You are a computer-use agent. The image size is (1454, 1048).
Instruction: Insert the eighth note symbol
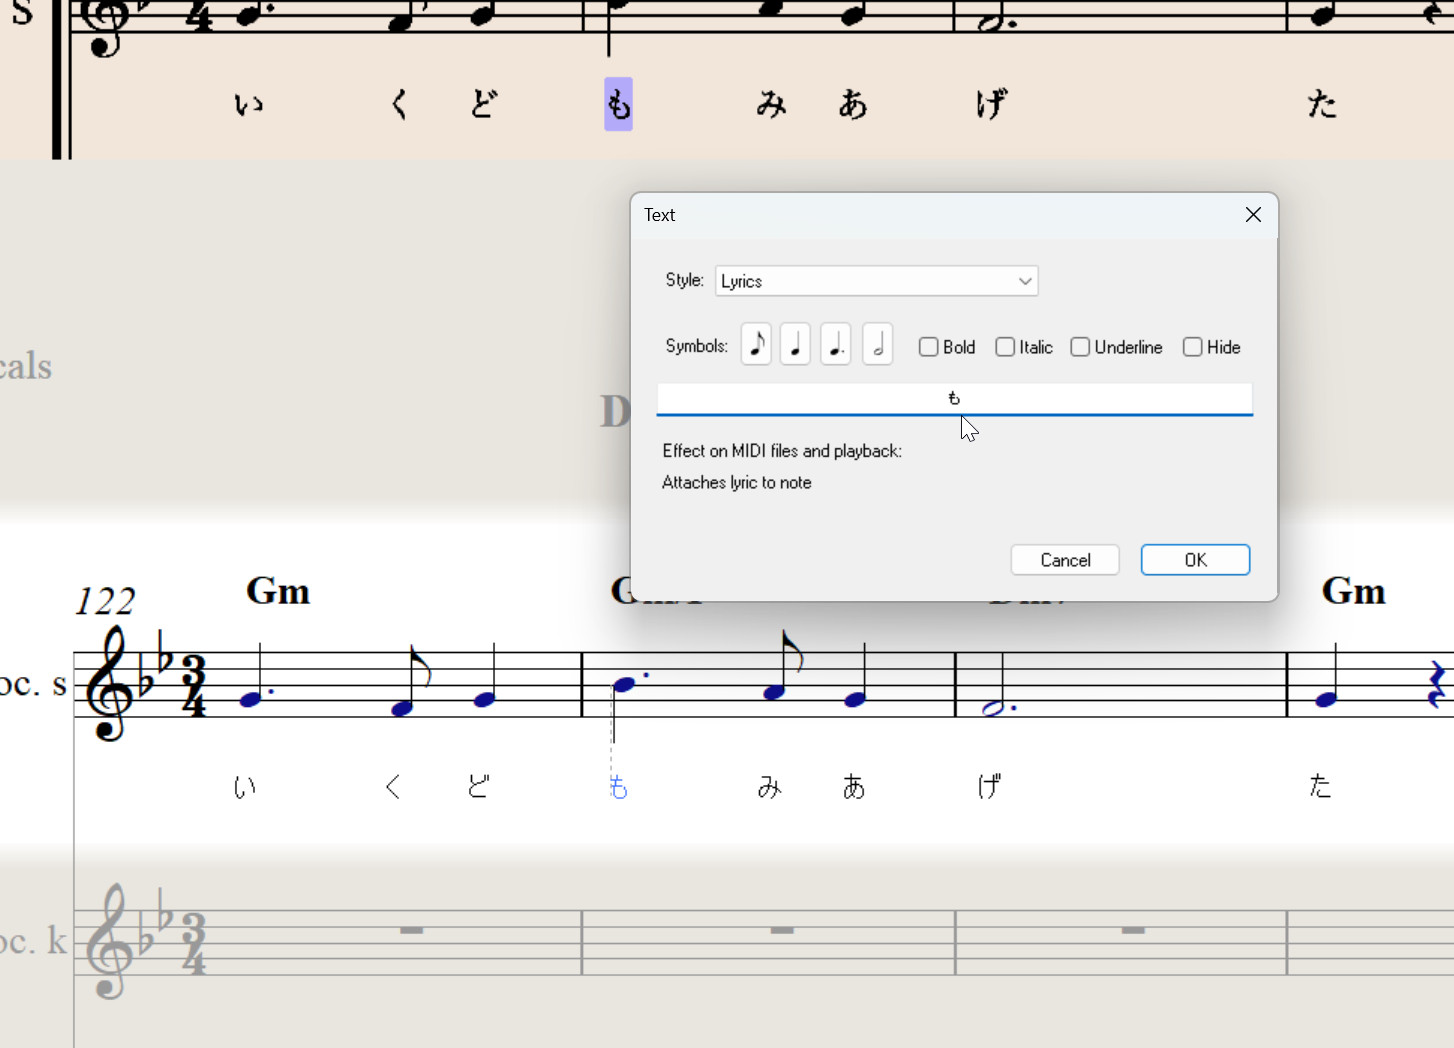point(756,345)
